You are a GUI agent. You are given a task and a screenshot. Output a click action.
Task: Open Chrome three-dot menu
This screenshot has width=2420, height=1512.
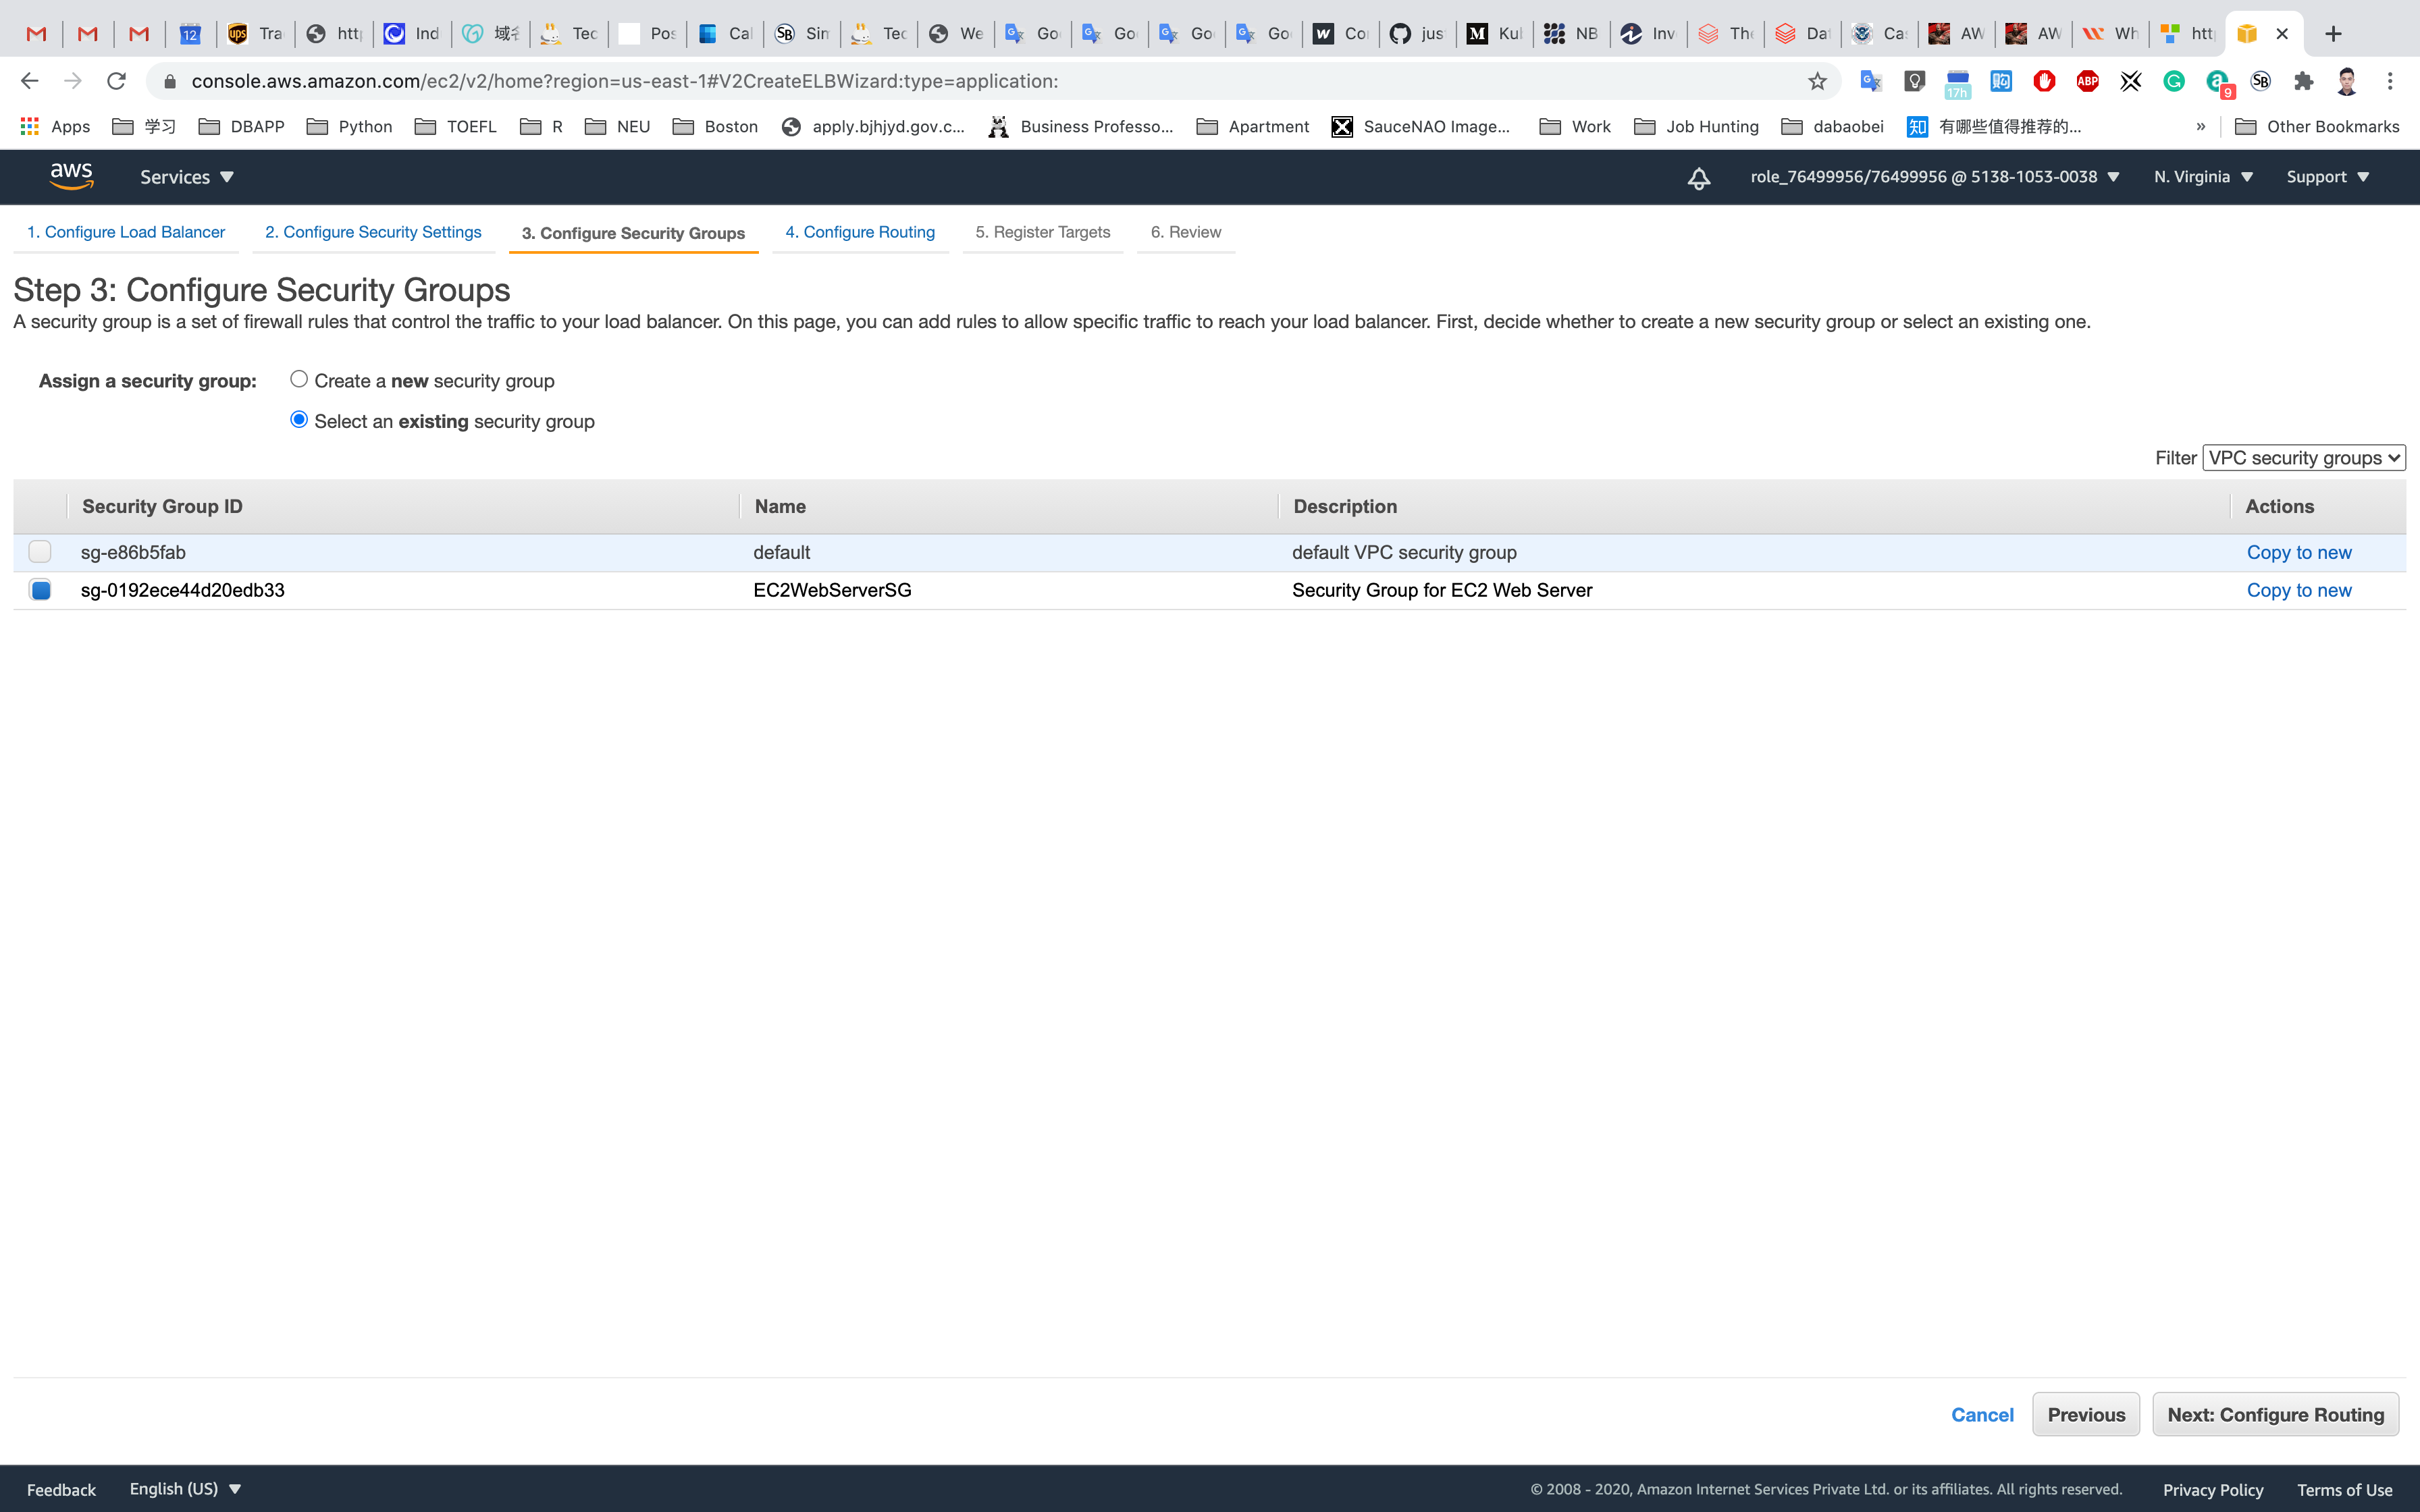pyautogui.click(x=2390, y=81)
